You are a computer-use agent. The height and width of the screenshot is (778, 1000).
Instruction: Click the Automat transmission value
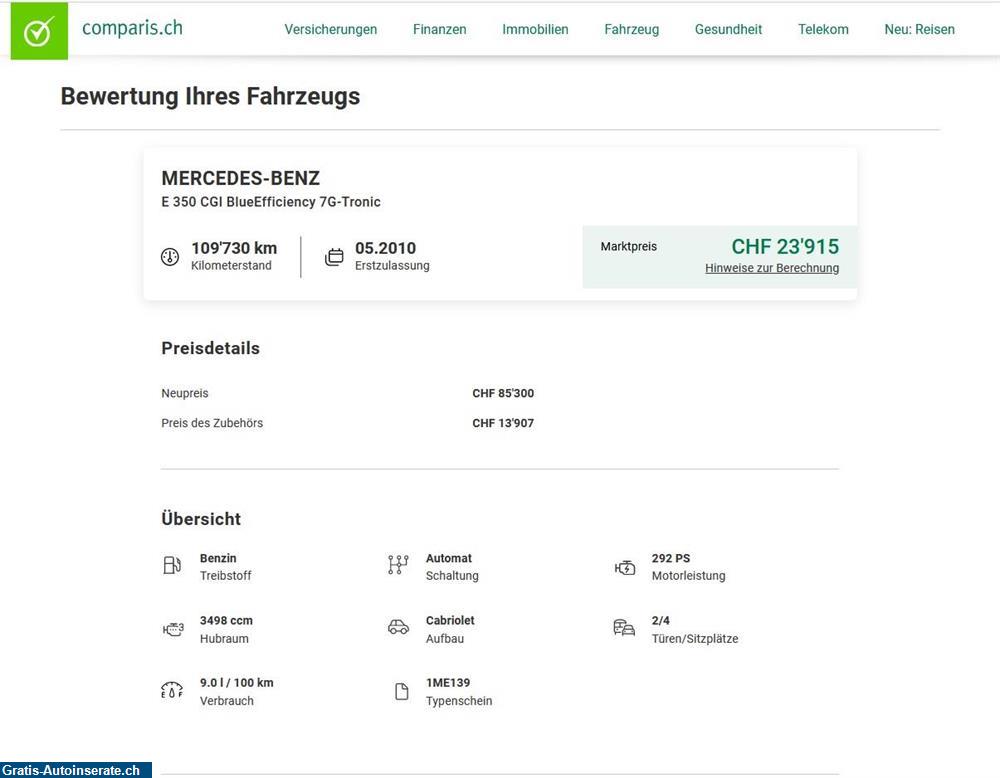[x=449, y=559]
